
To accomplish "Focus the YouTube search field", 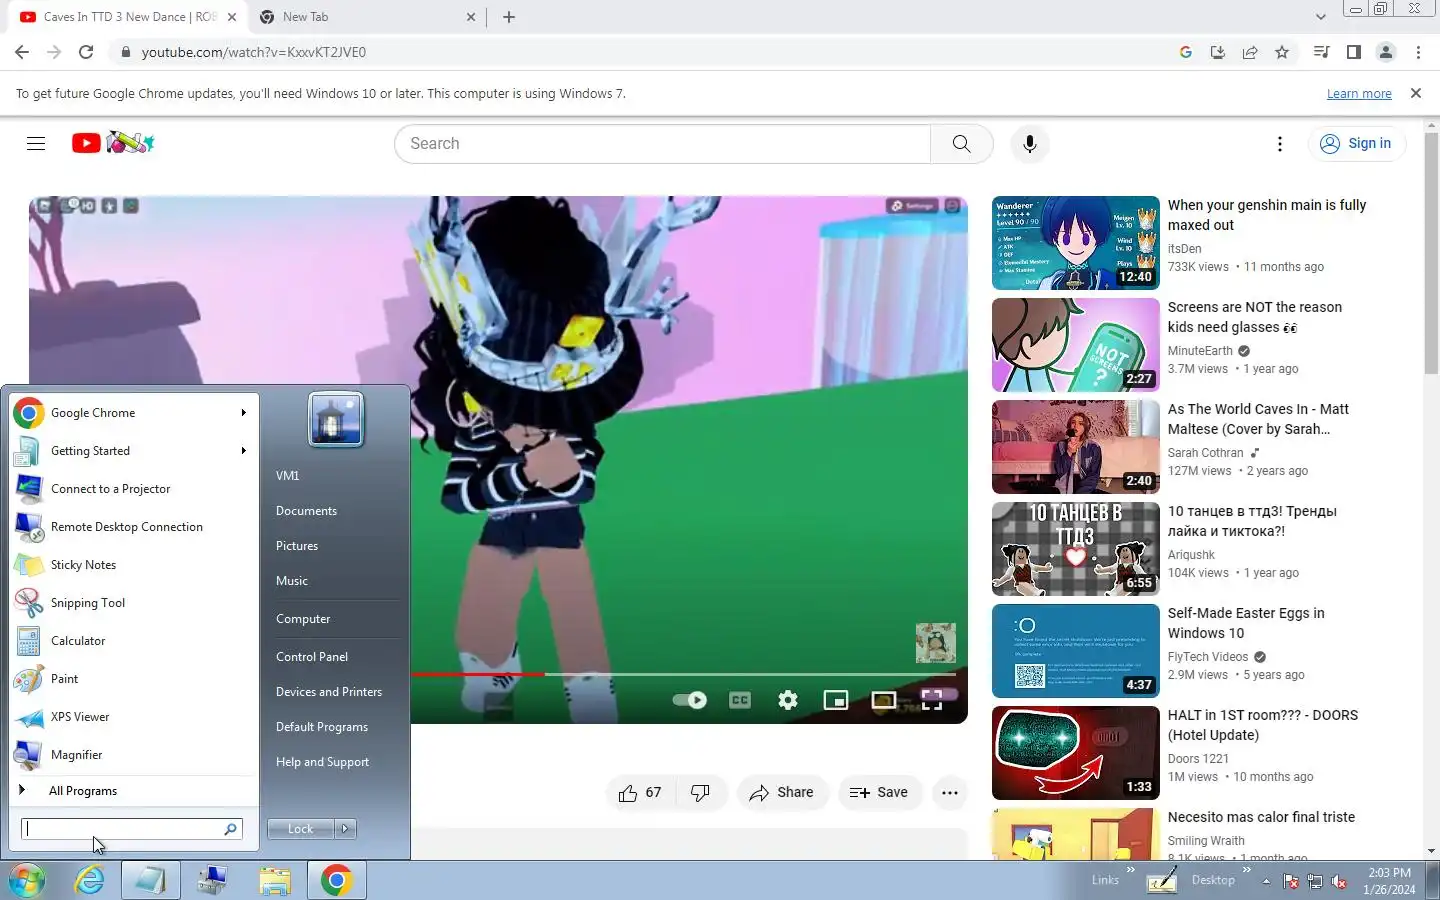I will [662, 144].
